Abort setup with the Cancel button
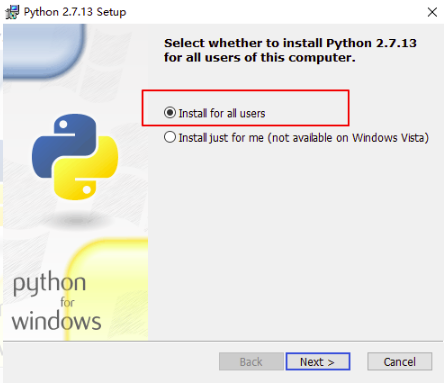Image resolution: width=445 pixels, height=383 pixels. pyautogui.click(x=400, y=362)
